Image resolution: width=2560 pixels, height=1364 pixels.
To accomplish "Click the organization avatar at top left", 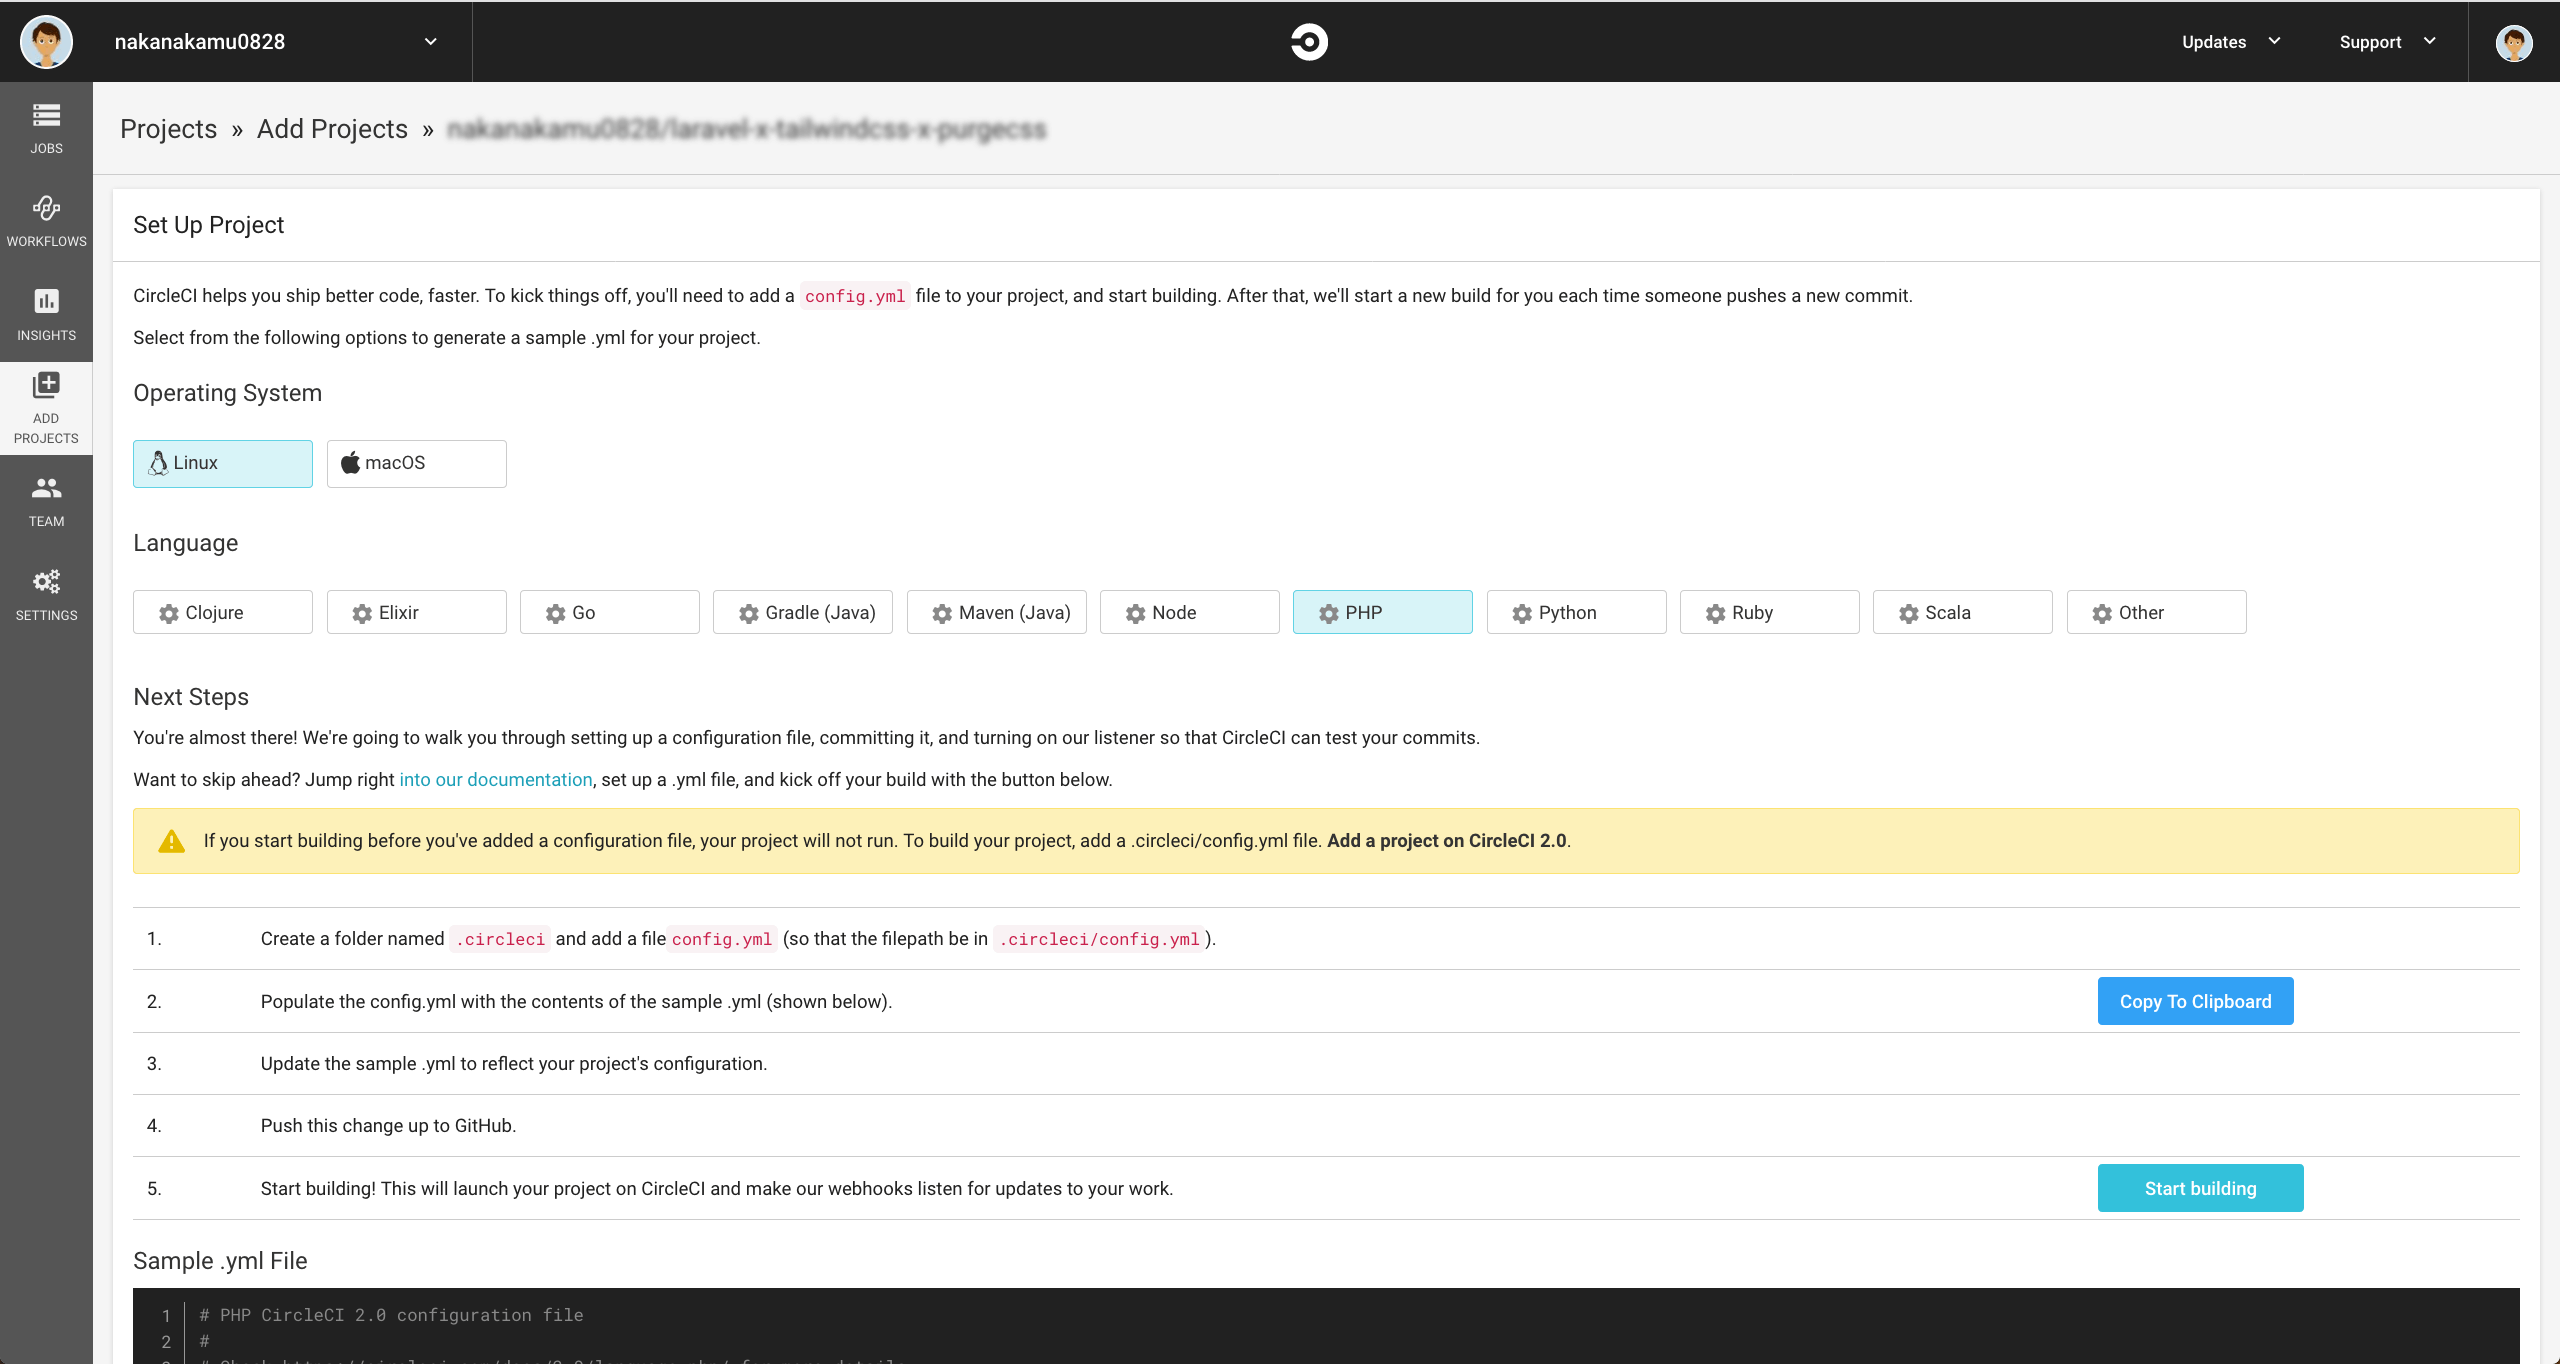I will click(46, 42).
